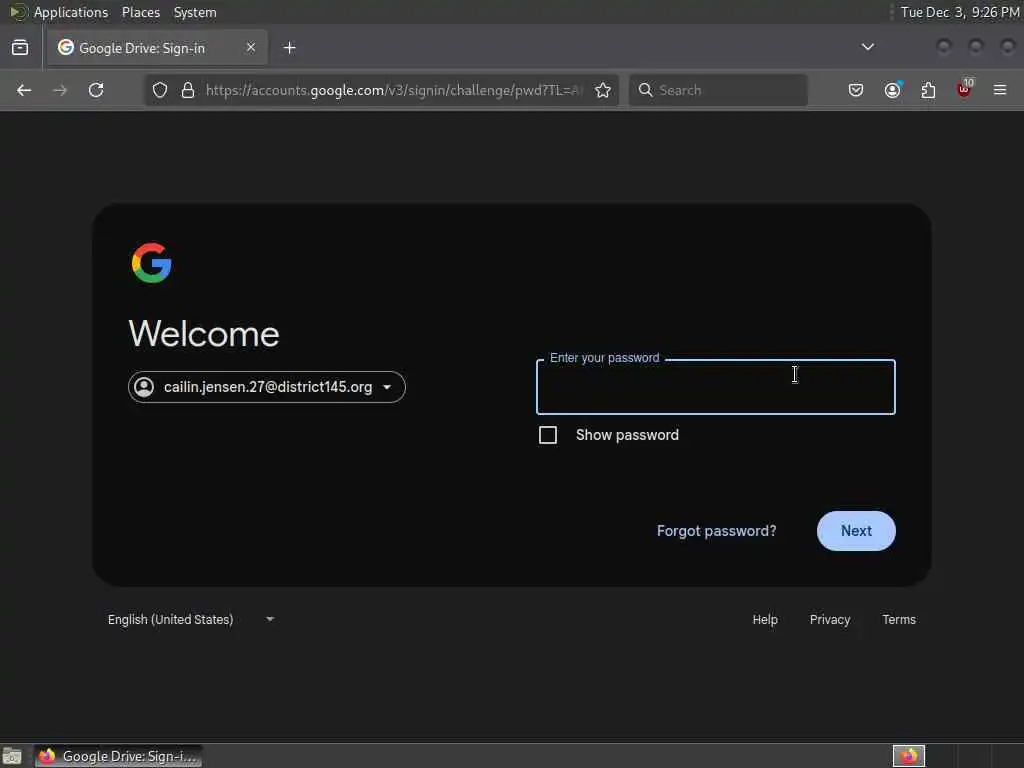Open the Firefox account icon
The image size is (1024, 768).
tap(893, 90)
